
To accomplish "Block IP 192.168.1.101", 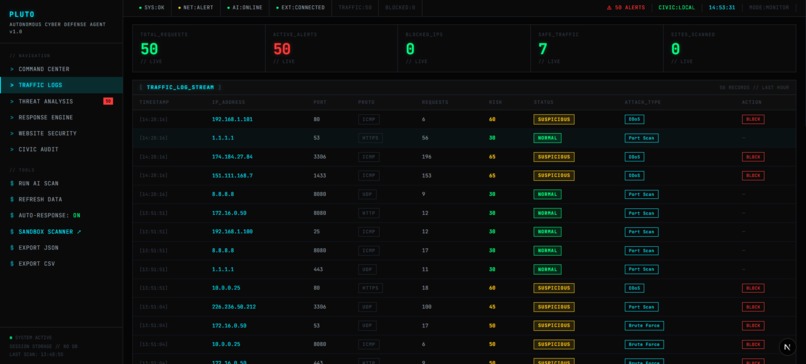I will pyautogui.click(x=753, y=119).
